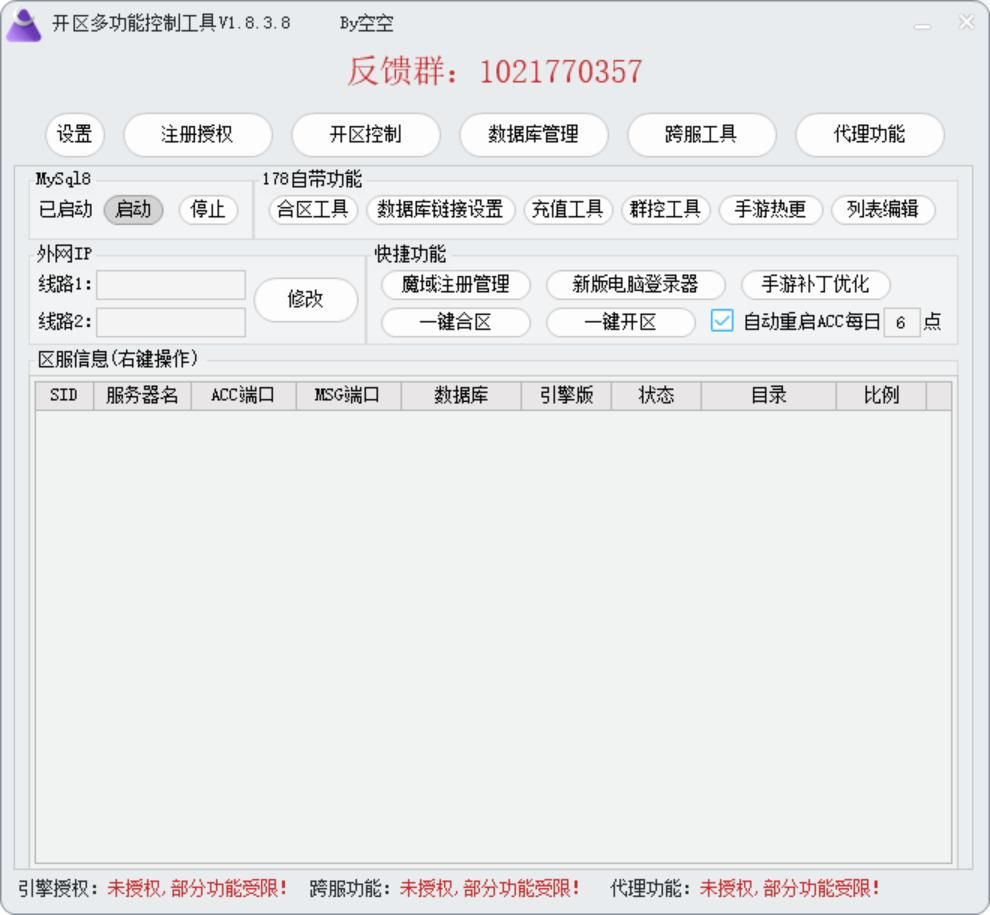Open 手游热更 mobile hot update
Screen dimensions: 990x915
(770, 210)
